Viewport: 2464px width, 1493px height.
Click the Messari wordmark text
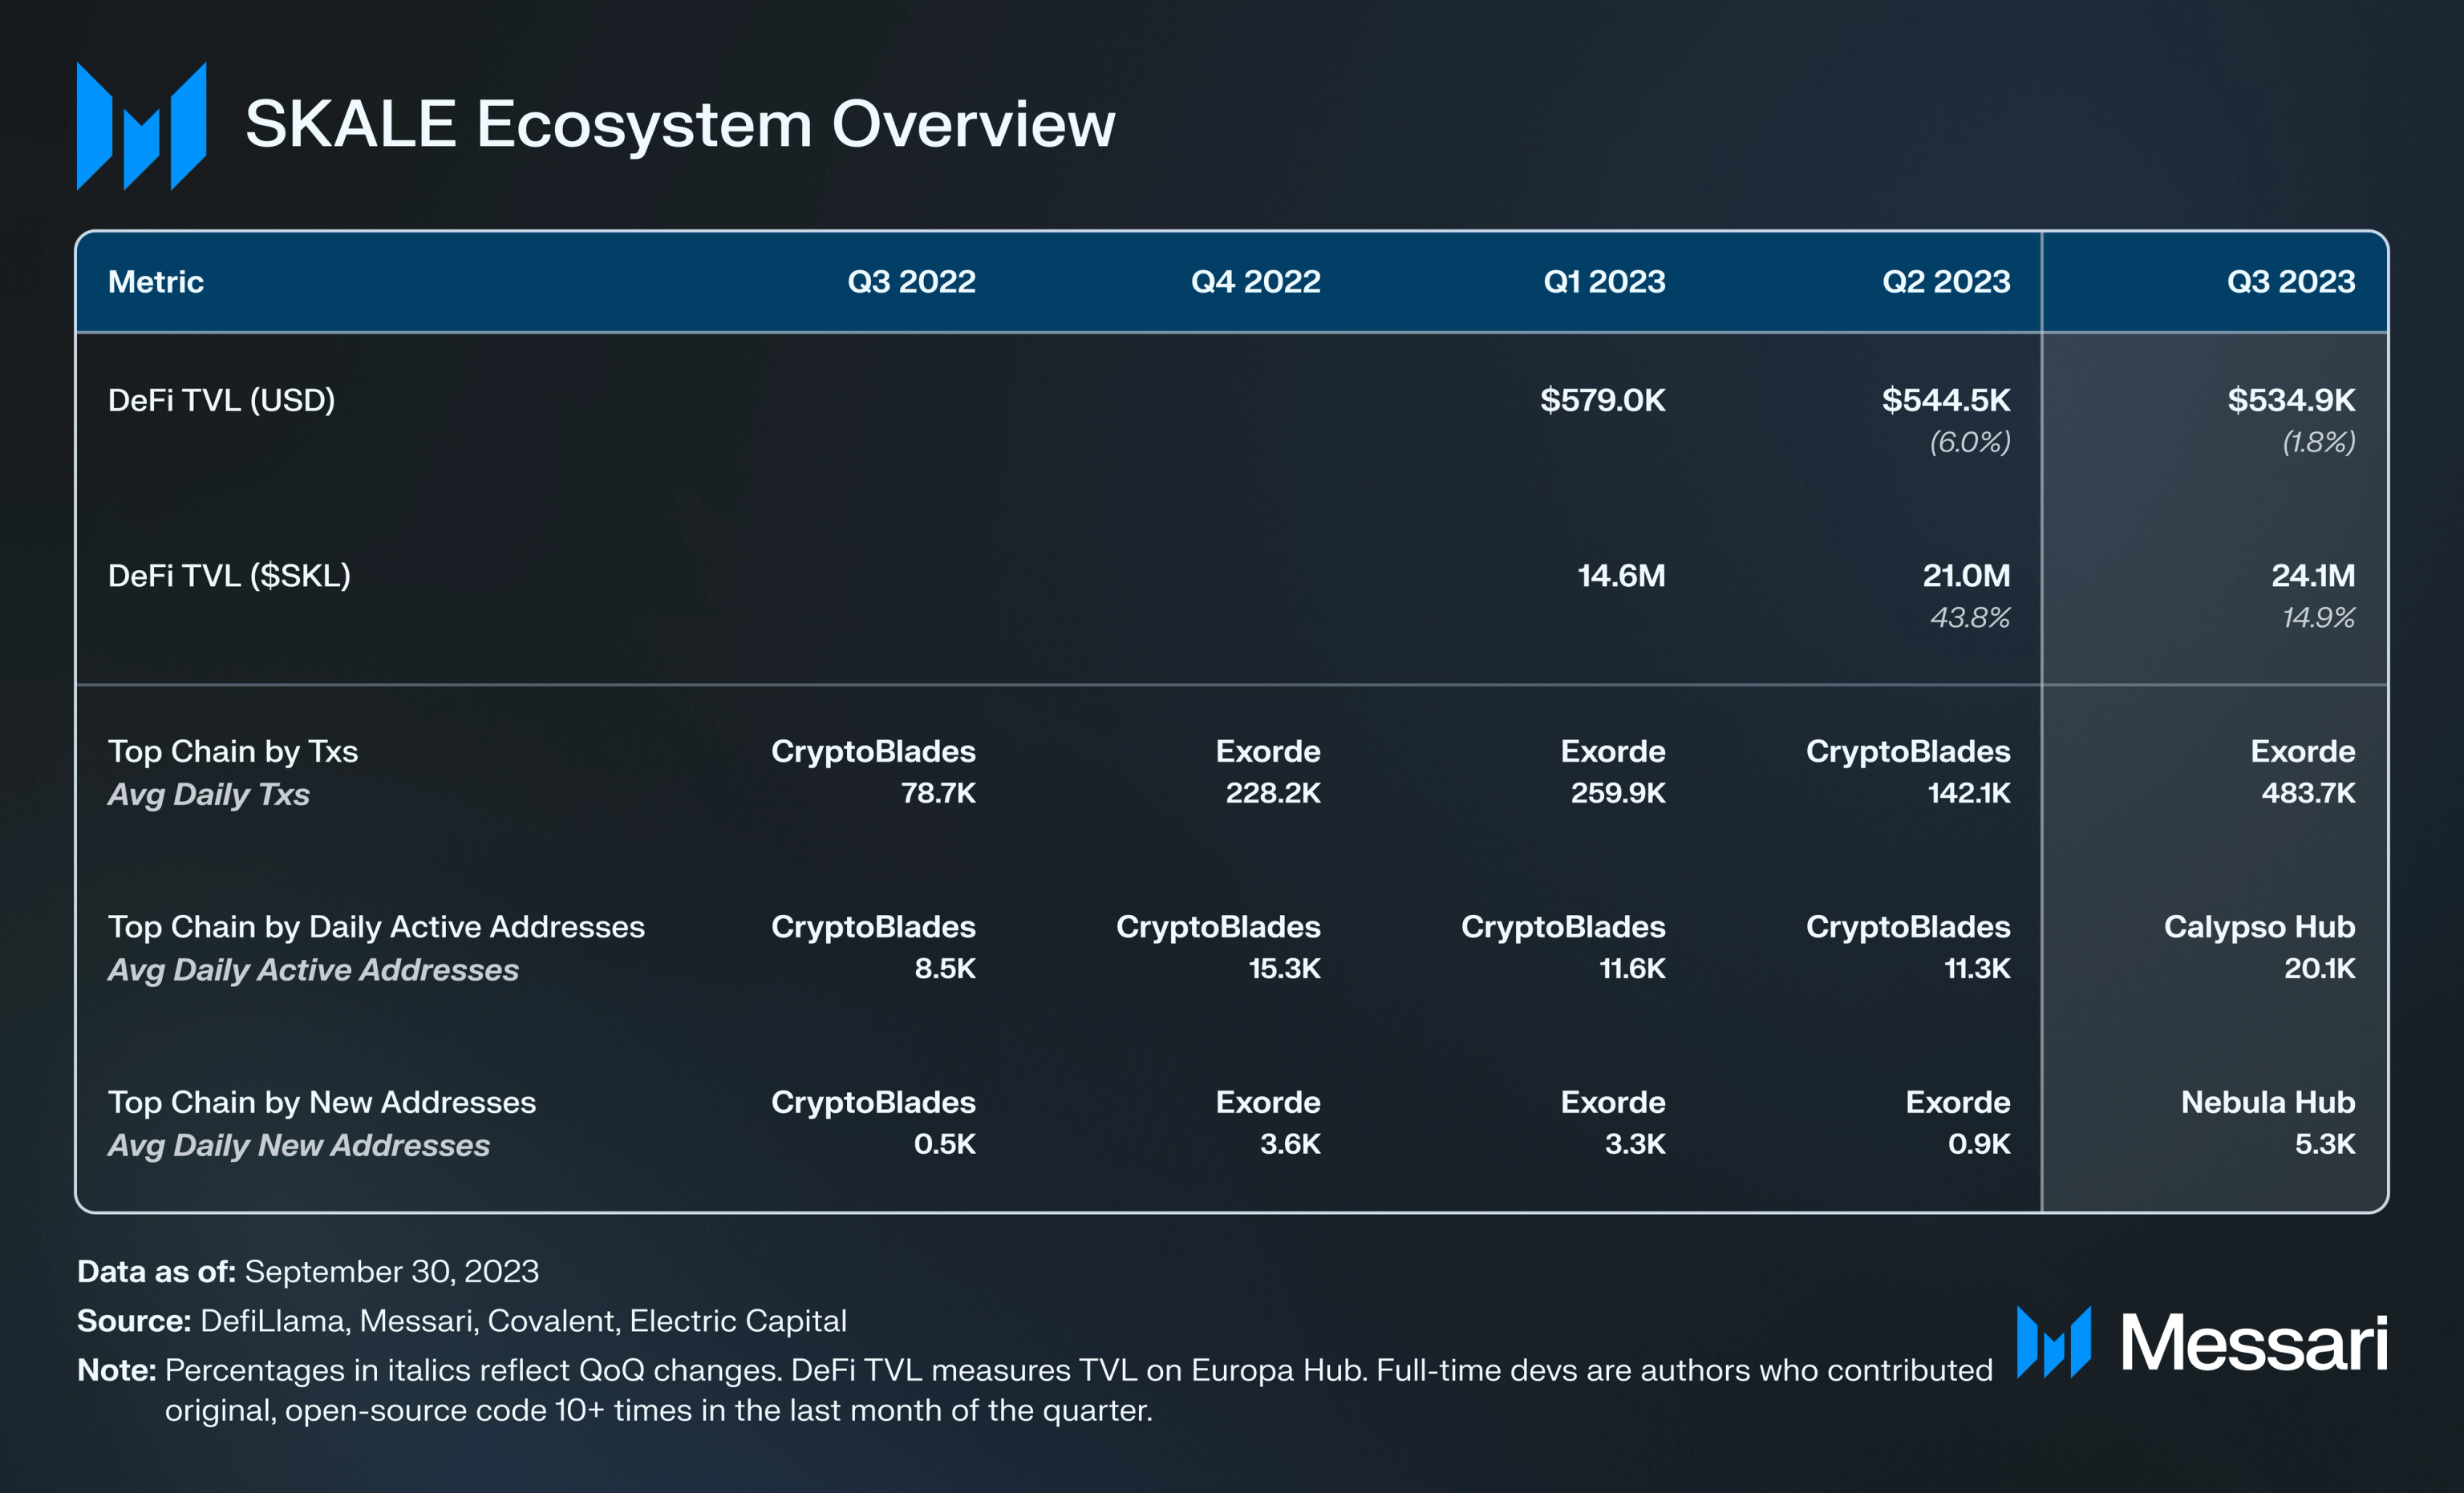click(x=2253, y=1343)
